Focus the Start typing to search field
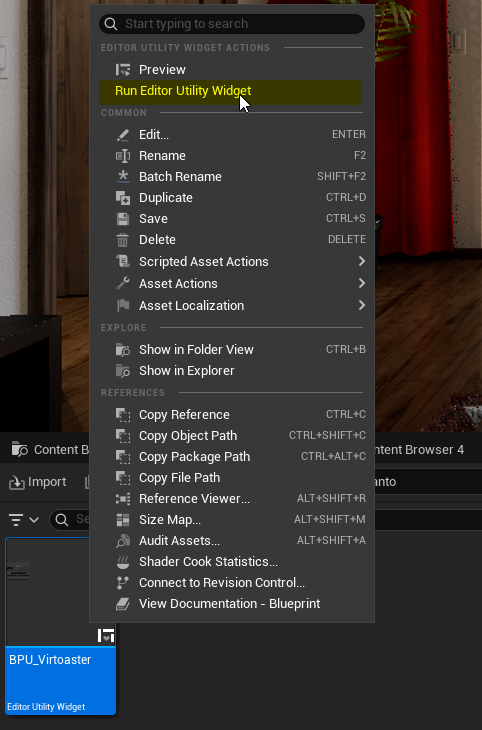 232,24
